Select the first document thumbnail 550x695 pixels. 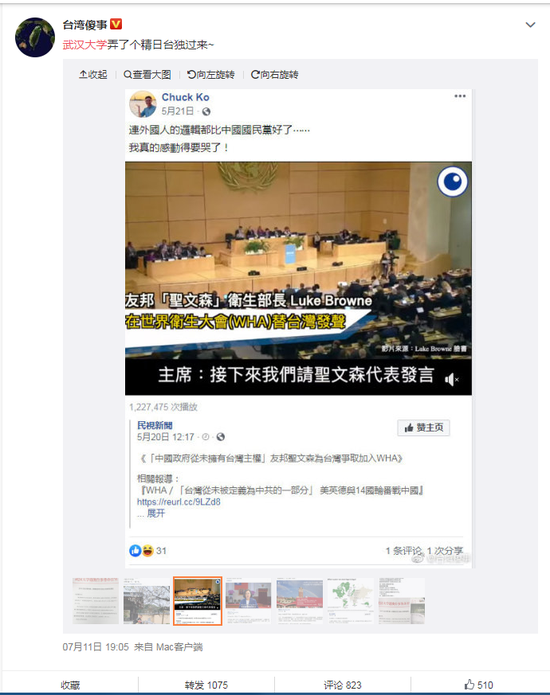point(95,601)
